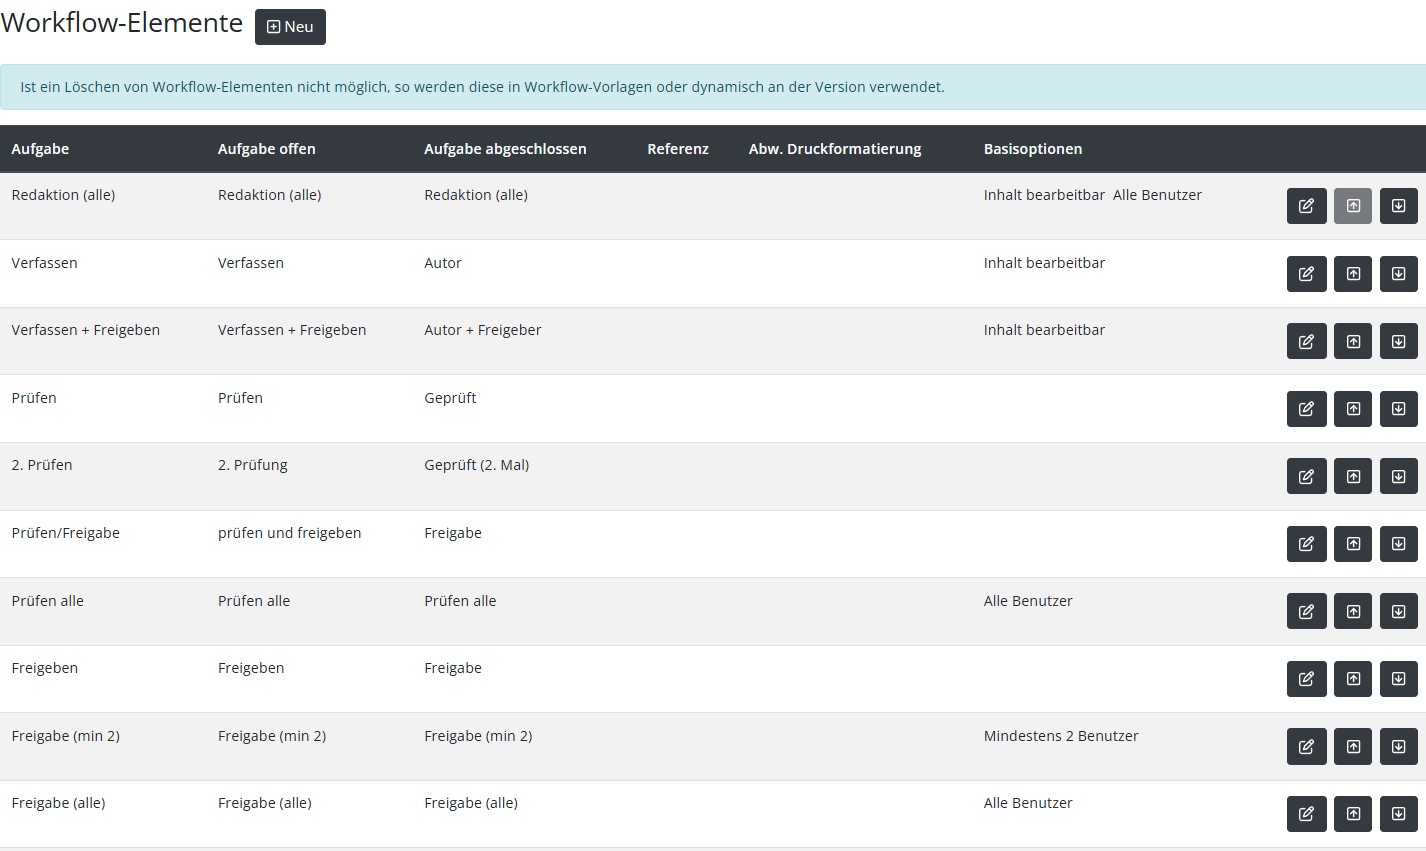Edit the '2. Prüfen' workflow element
This screenshot has height=851, width=1426.
(x=1306, y=476)
